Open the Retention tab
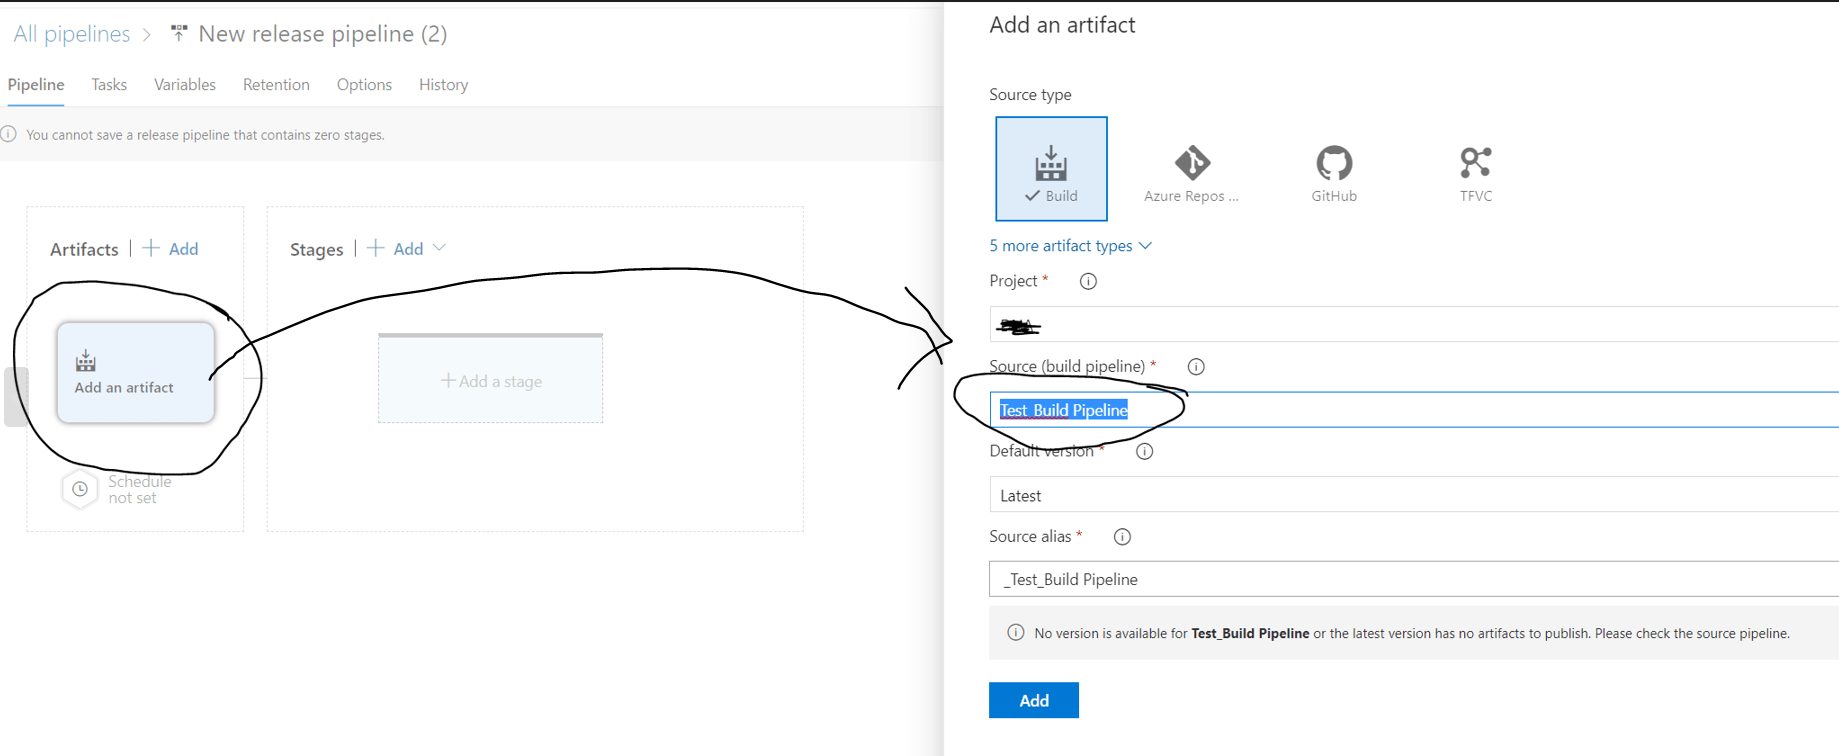The width and height of the screenshot is (1839, 756). (x=276, y=85)
